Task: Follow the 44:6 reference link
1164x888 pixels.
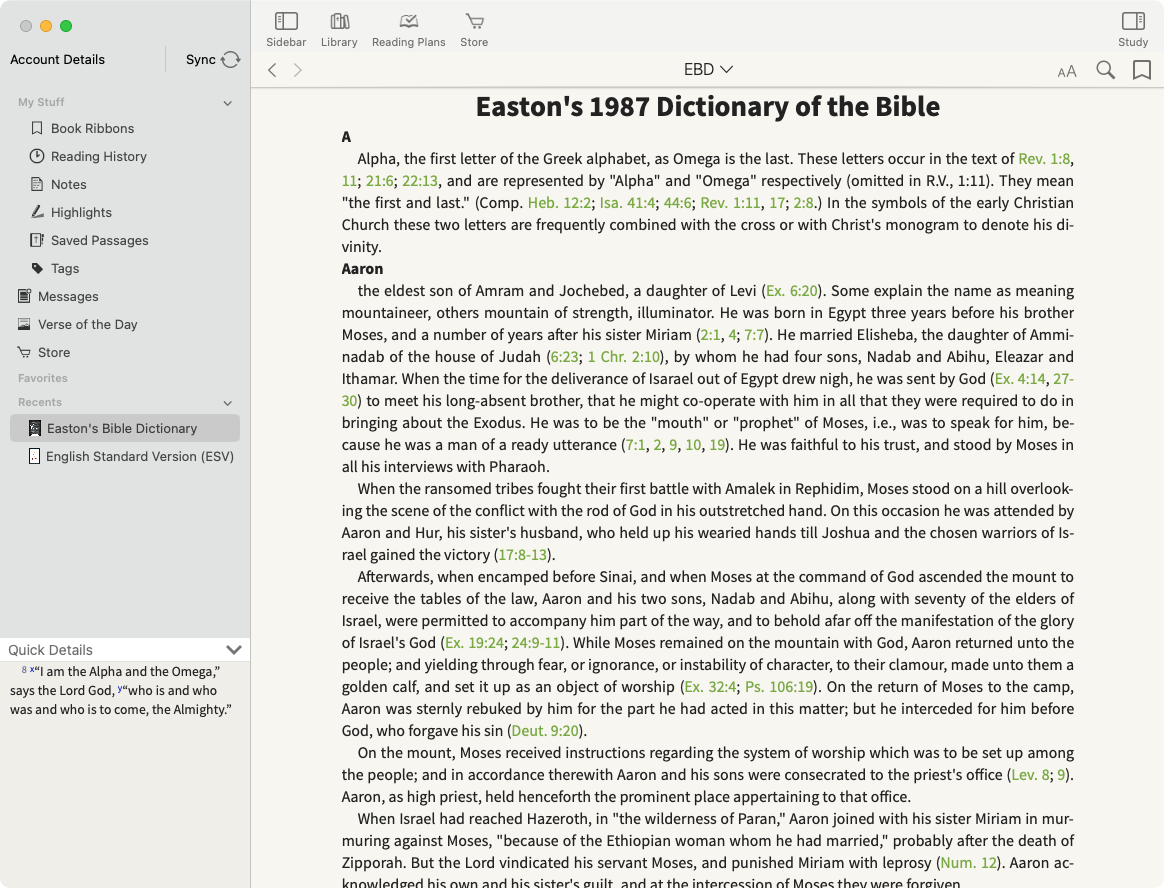Action: 677,203
